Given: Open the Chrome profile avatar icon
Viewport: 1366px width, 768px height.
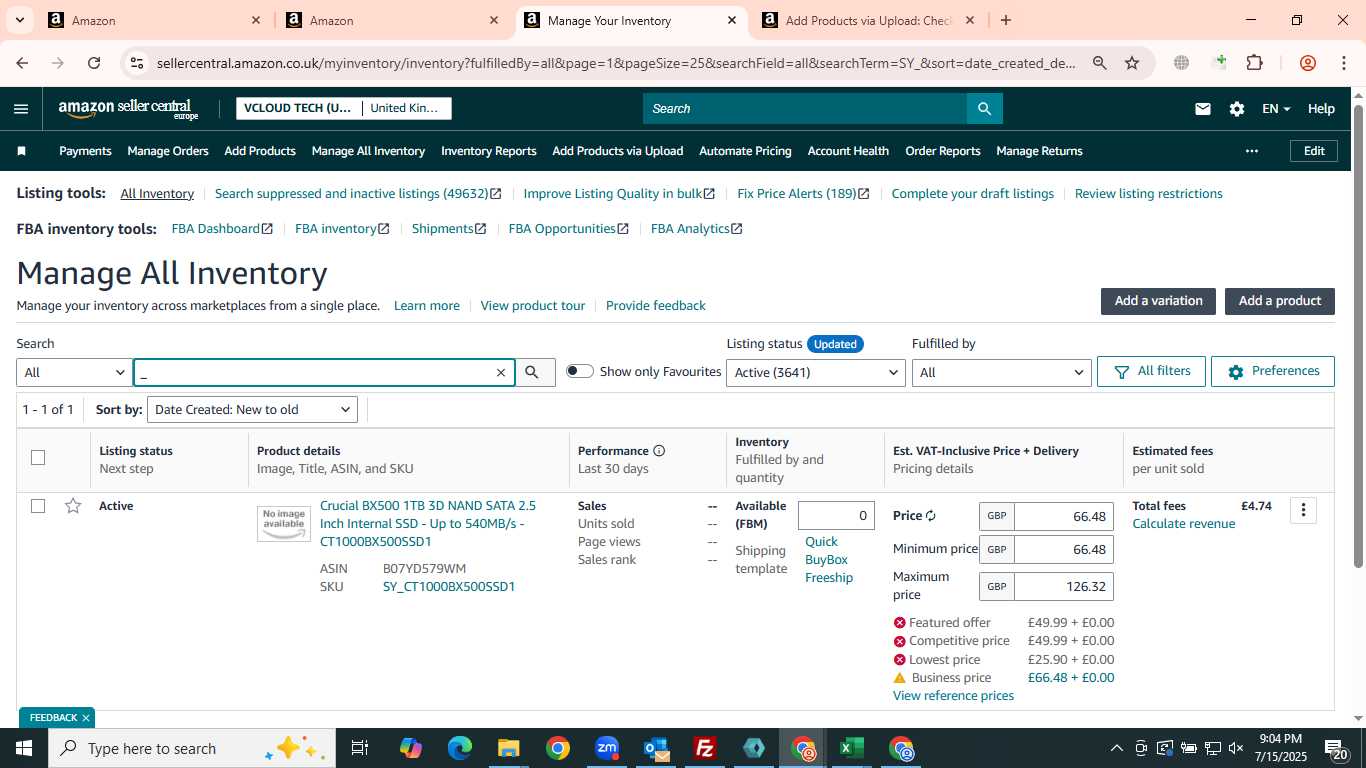Looking at the screenshot, I should [1307, 63].
